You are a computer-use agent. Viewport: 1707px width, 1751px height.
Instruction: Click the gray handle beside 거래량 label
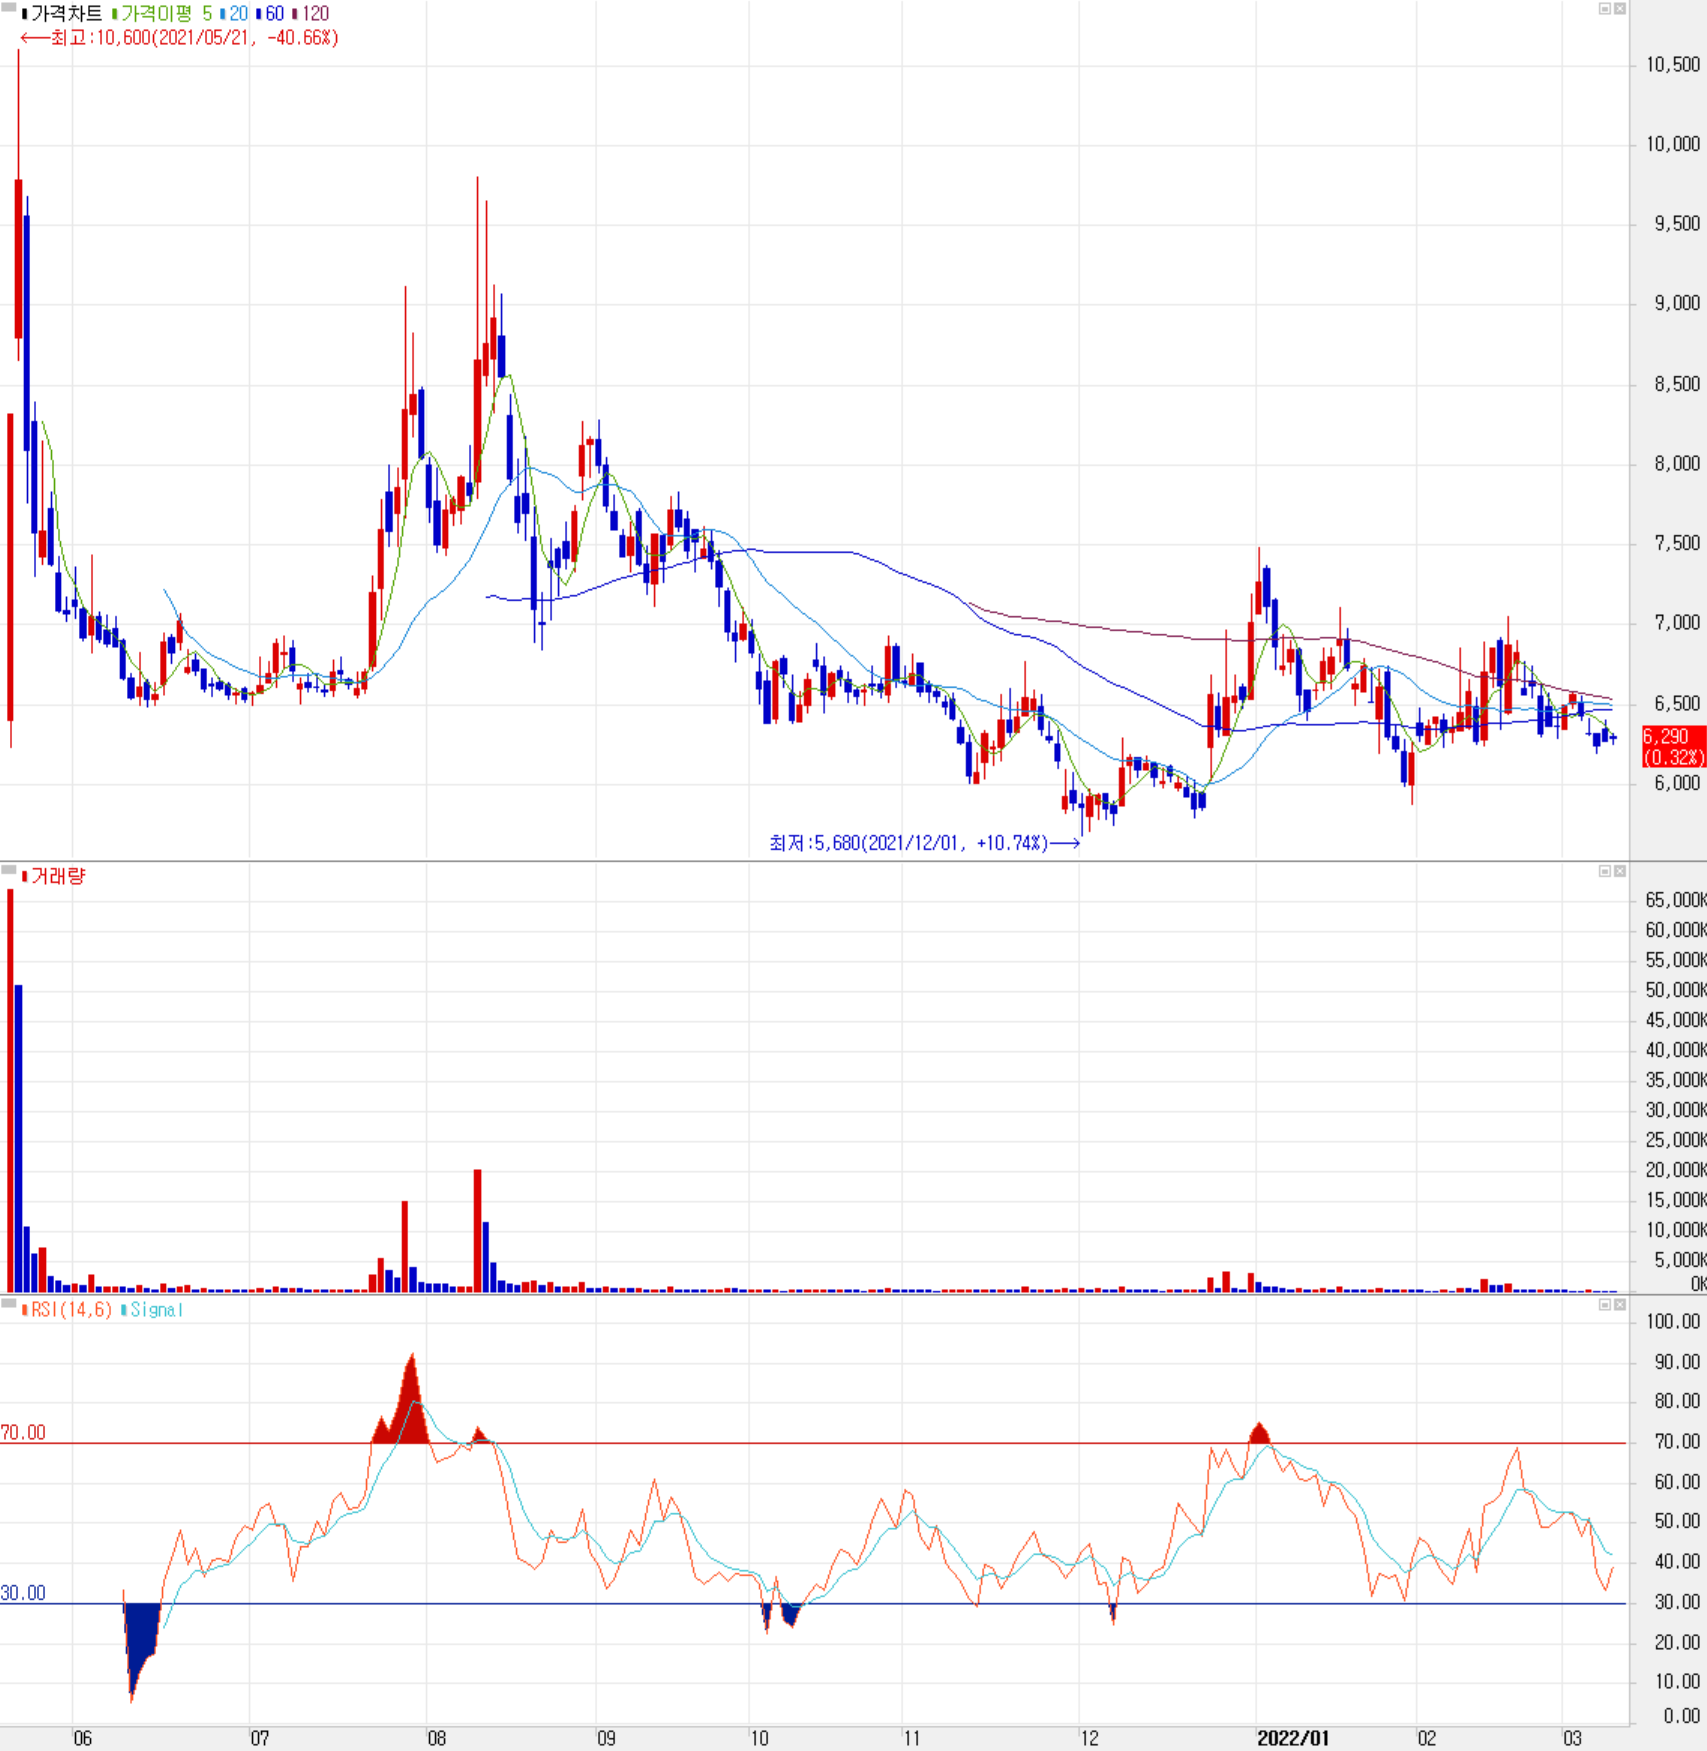coord(8,870)
